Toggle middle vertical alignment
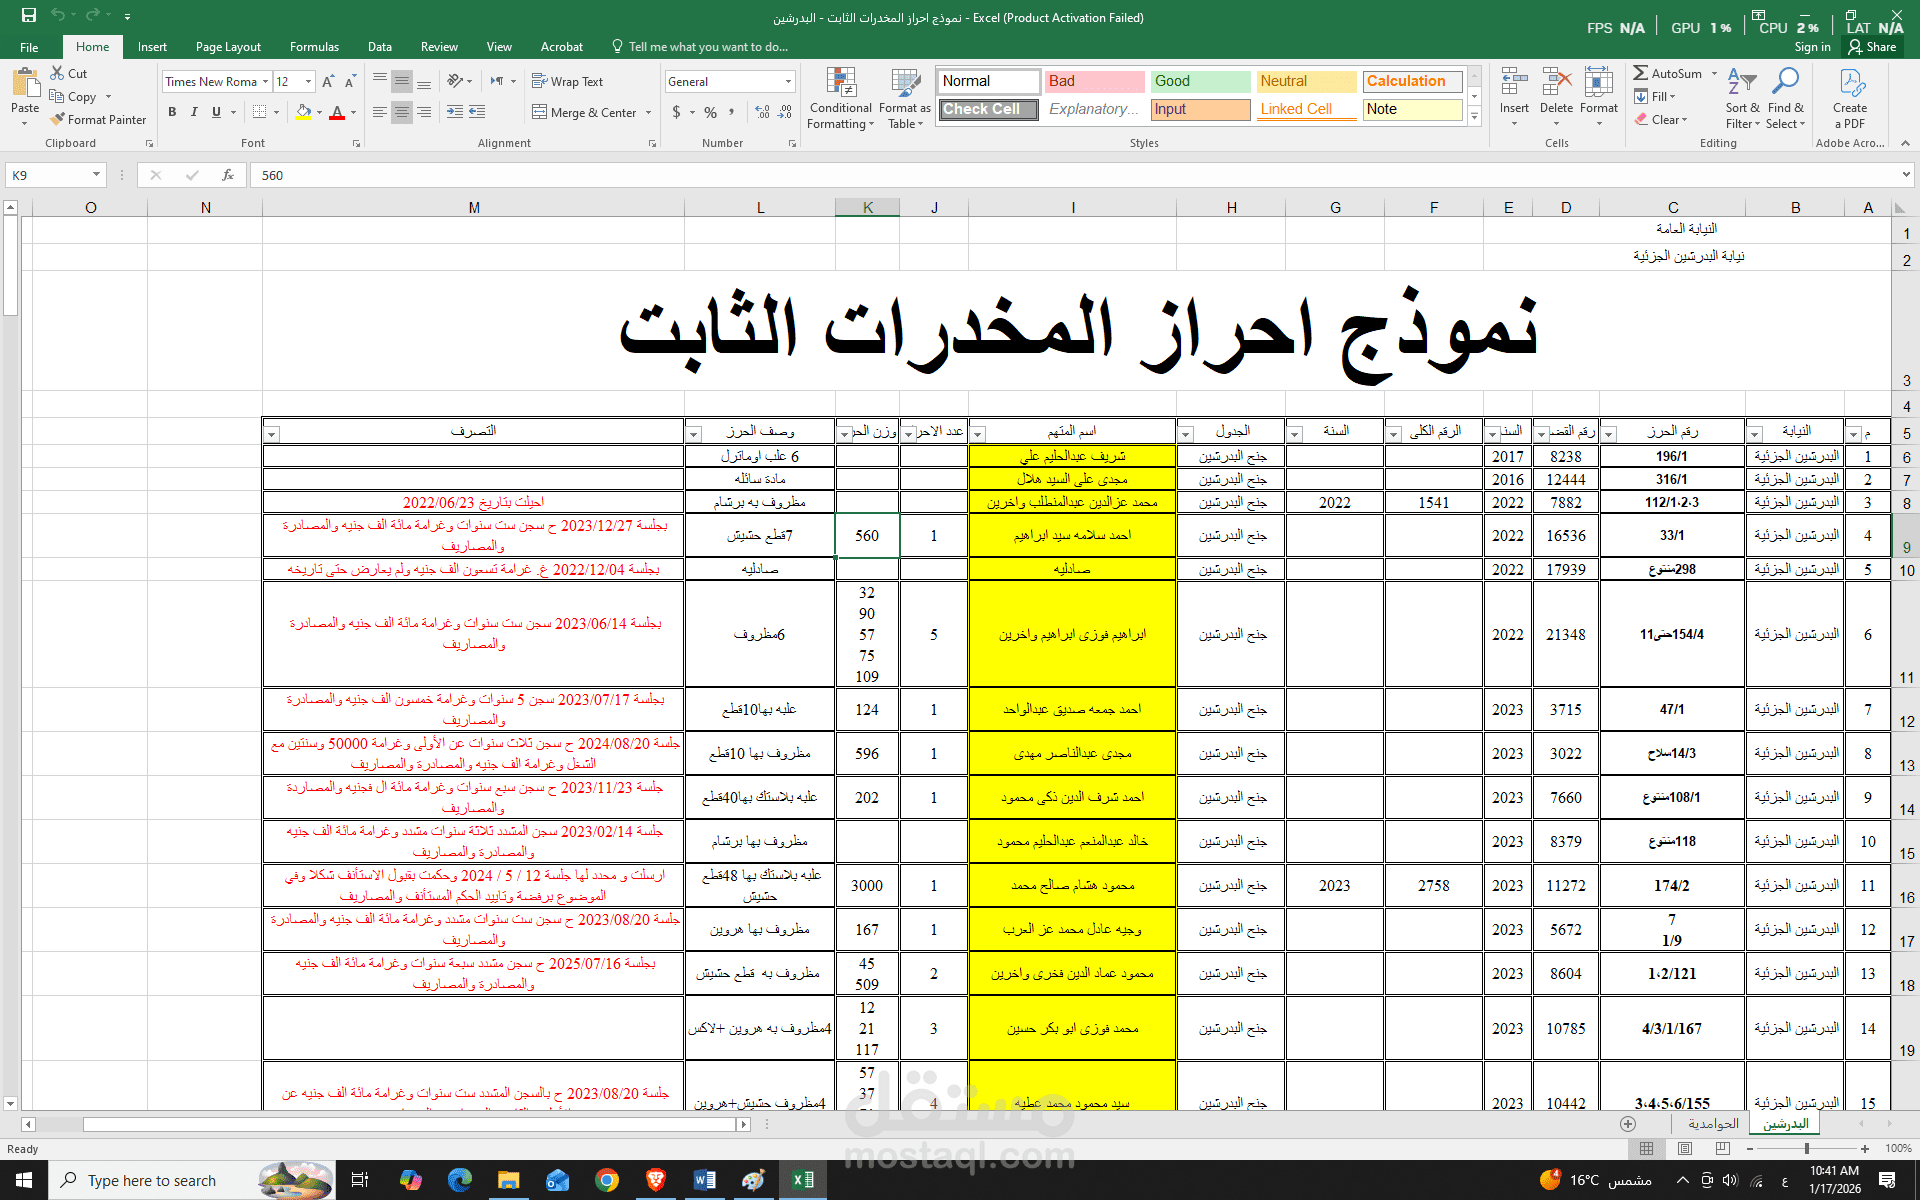Screen dimensions: 1920x1200 (x=401, y=82)
